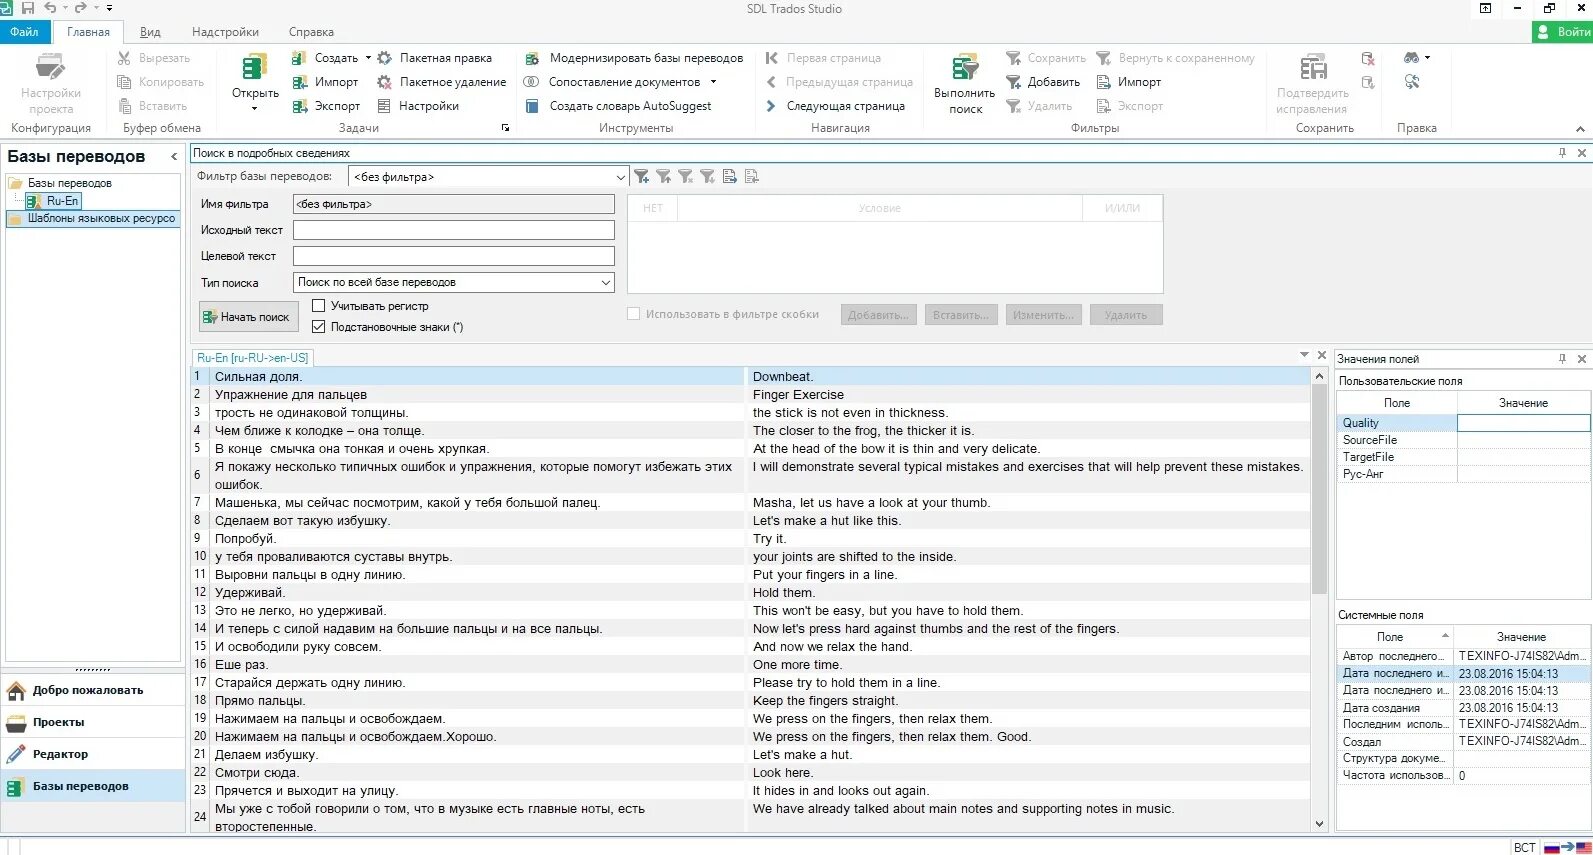
Task: Click the Выполнить поиск ribbon button
Action: 964,83
